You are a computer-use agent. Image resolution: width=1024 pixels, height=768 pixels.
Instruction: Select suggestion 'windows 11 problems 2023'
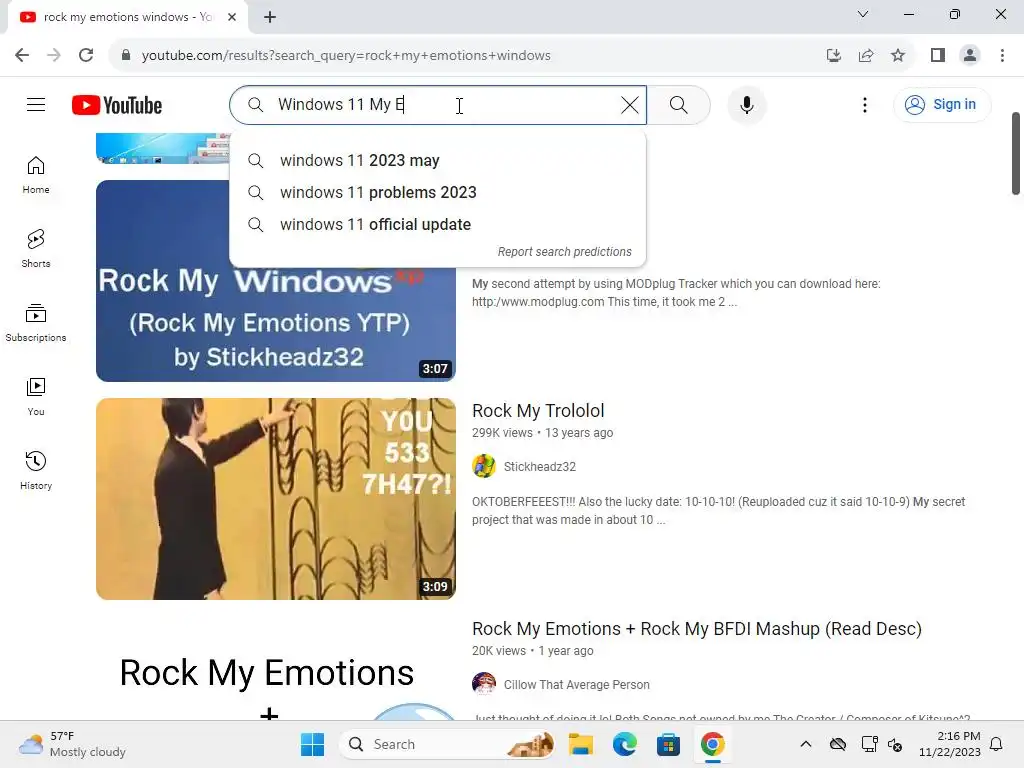coord(438,193)
